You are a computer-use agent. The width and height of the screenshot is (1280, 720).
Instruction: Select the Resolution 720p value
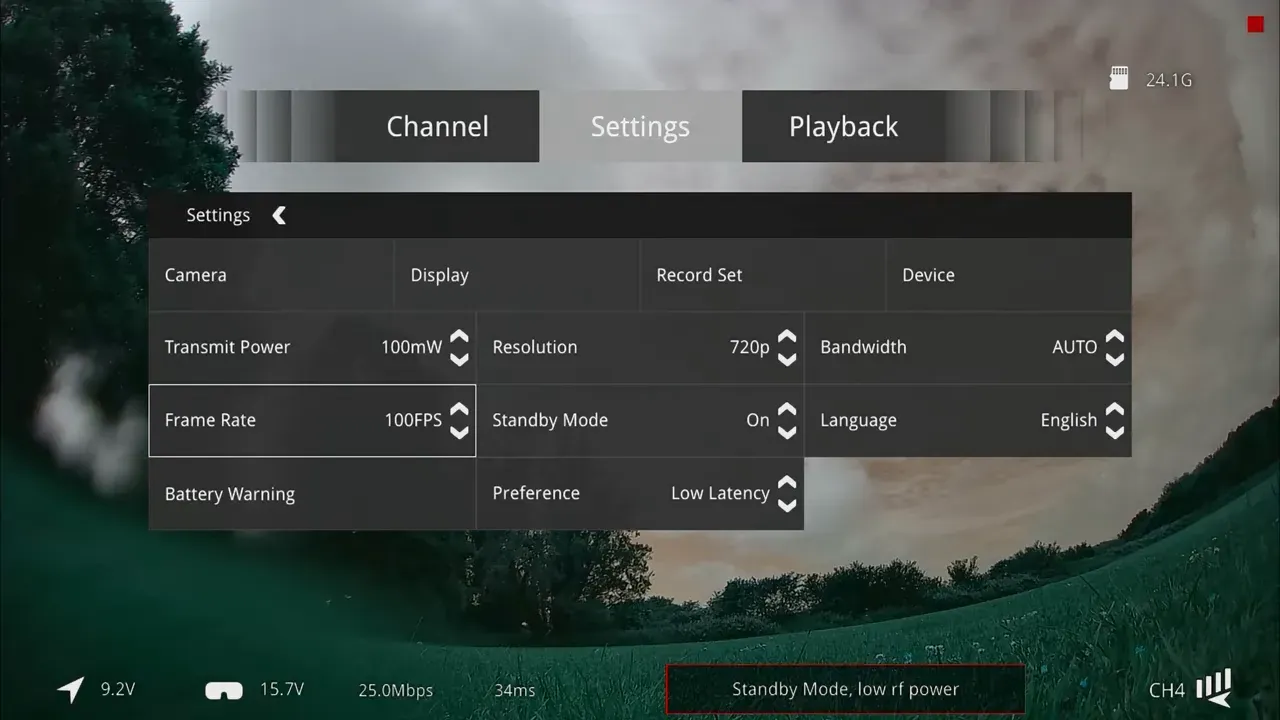click(750, 347)
